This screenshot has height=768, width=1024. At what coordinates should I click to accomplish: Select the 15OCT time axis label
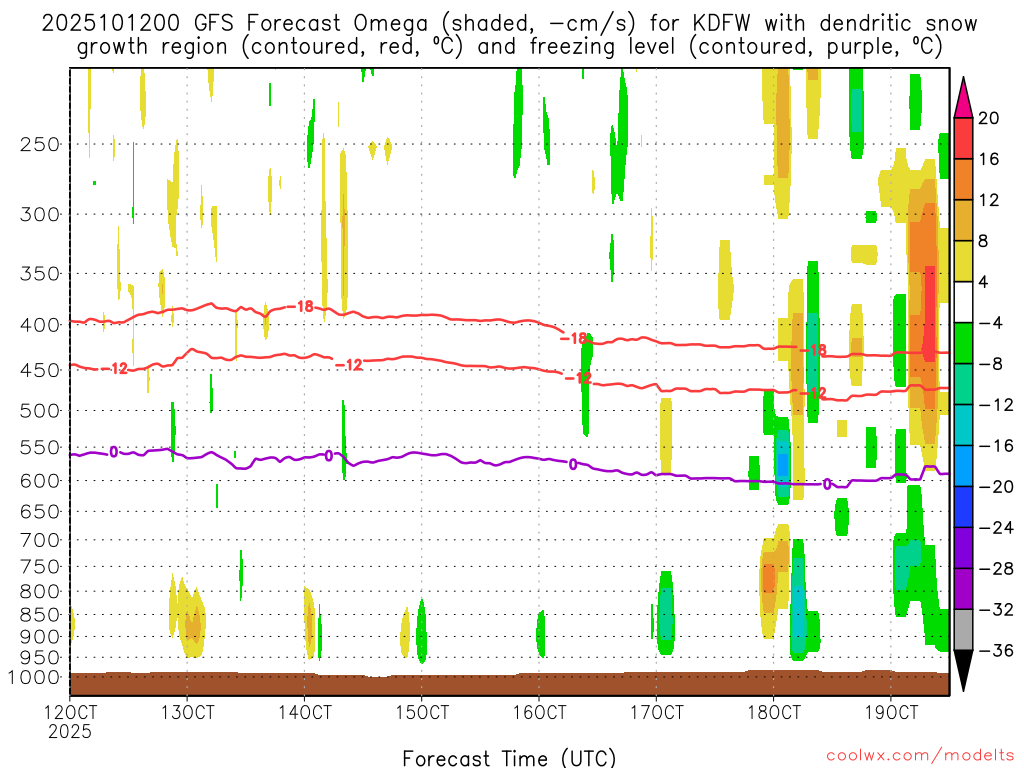click(x=421, y=713)
